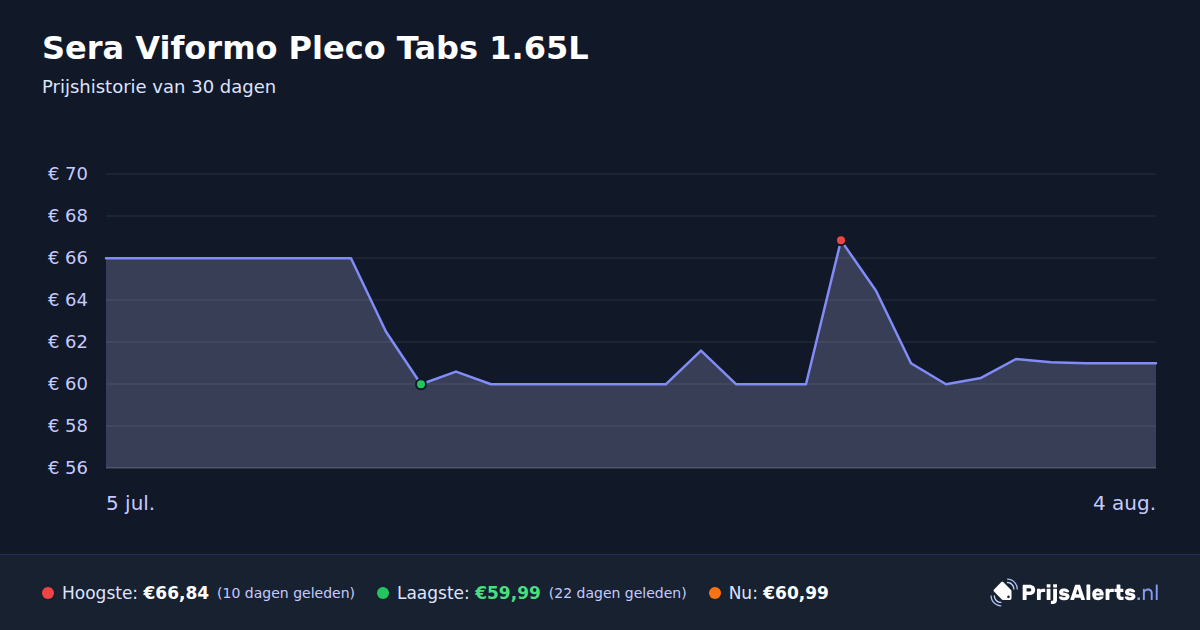
Task: Click the 10 dagen geleden note
Action: pyautogui.click(x=286, y=593)
